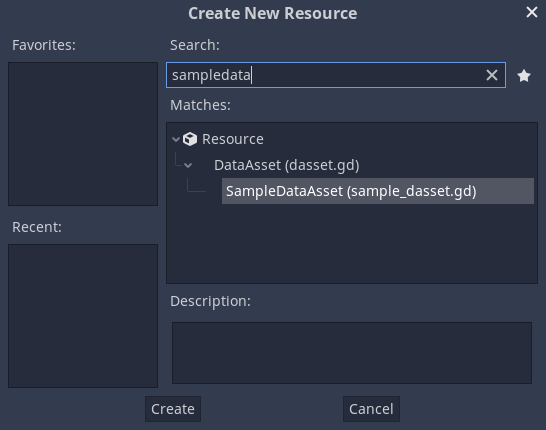Screen dimensions: 546x430
Task: Click inside the Favorites list
Action: point(83,134)
